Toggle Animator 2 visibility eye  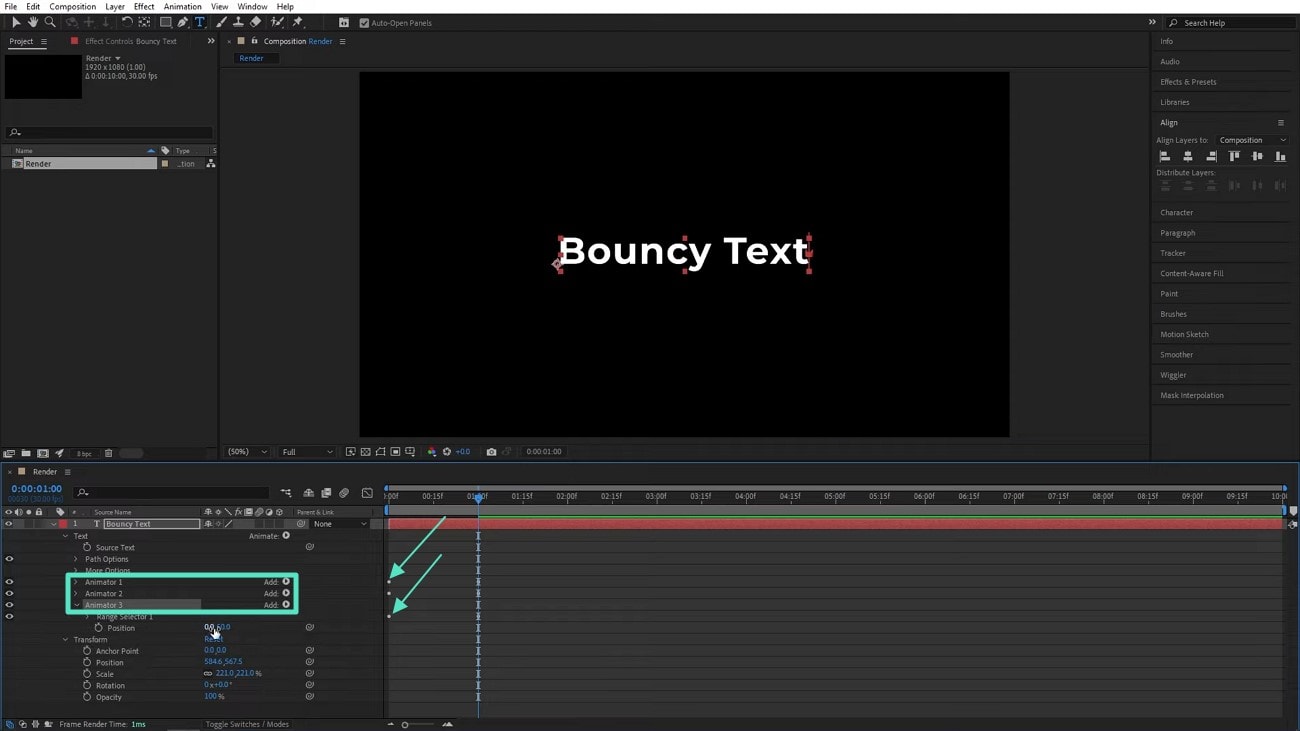[9, 594]
